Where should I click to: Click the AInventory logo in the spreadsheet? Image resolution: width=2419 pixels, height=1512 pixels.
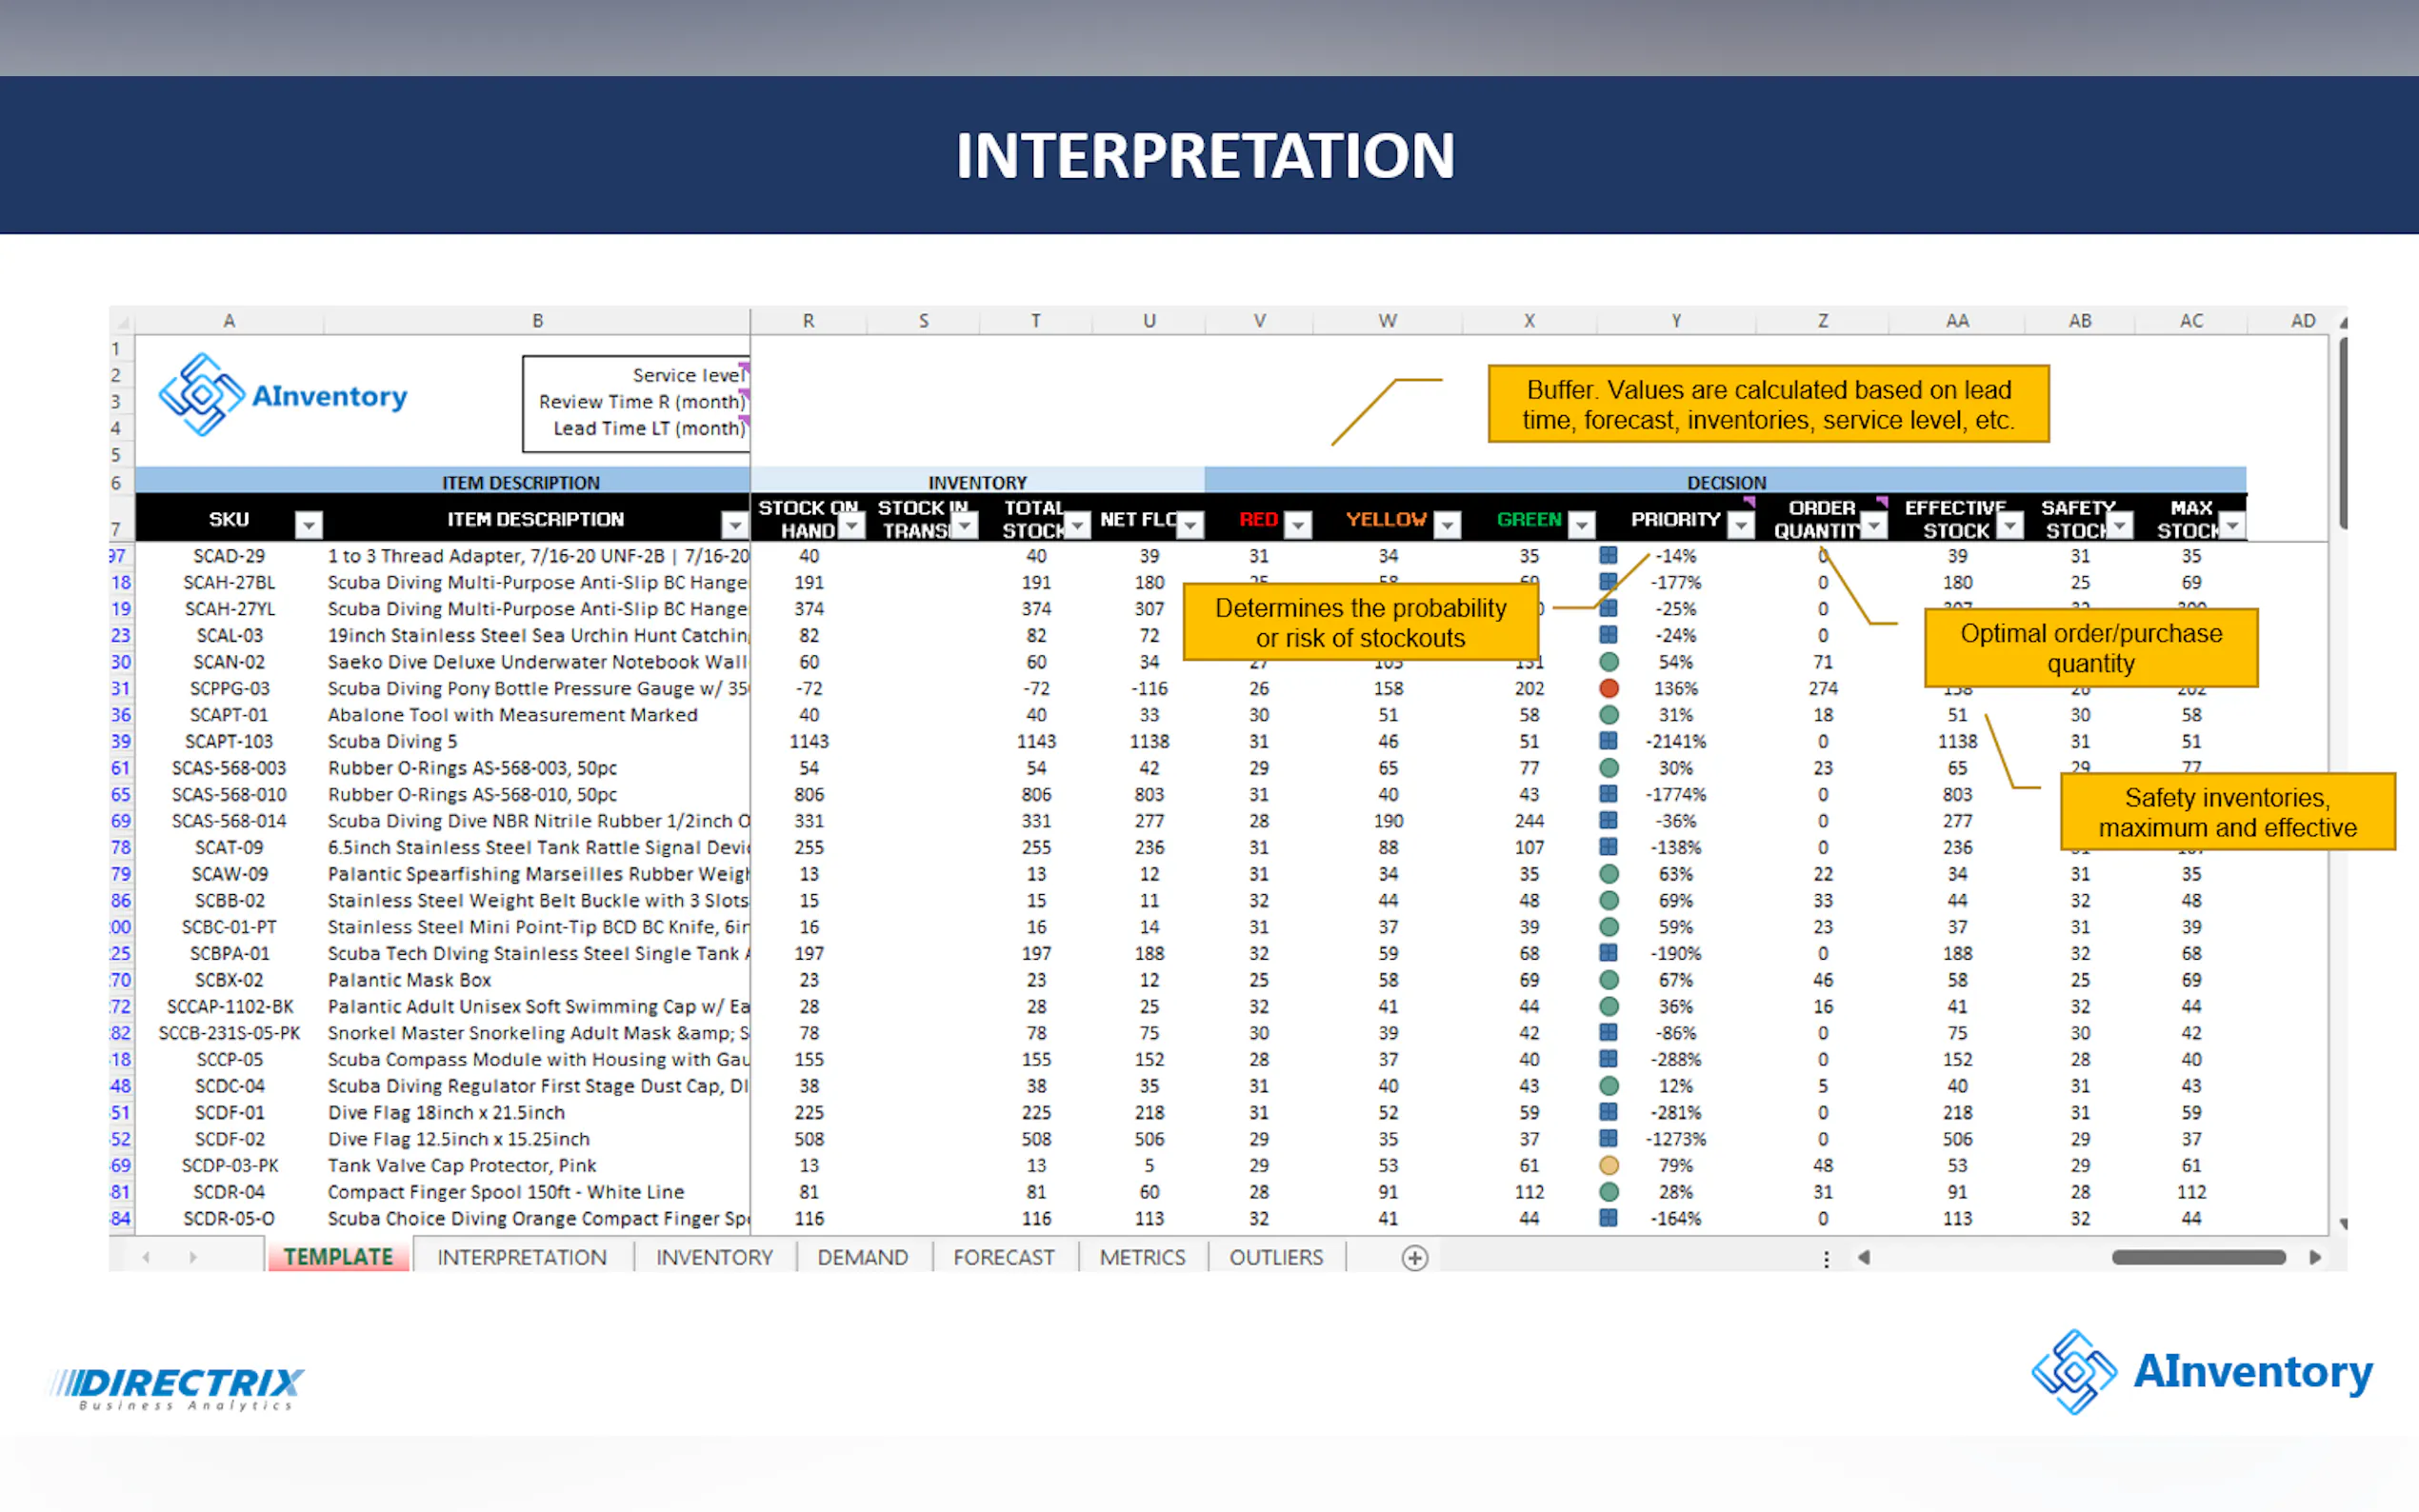click(x=283, y=395)
